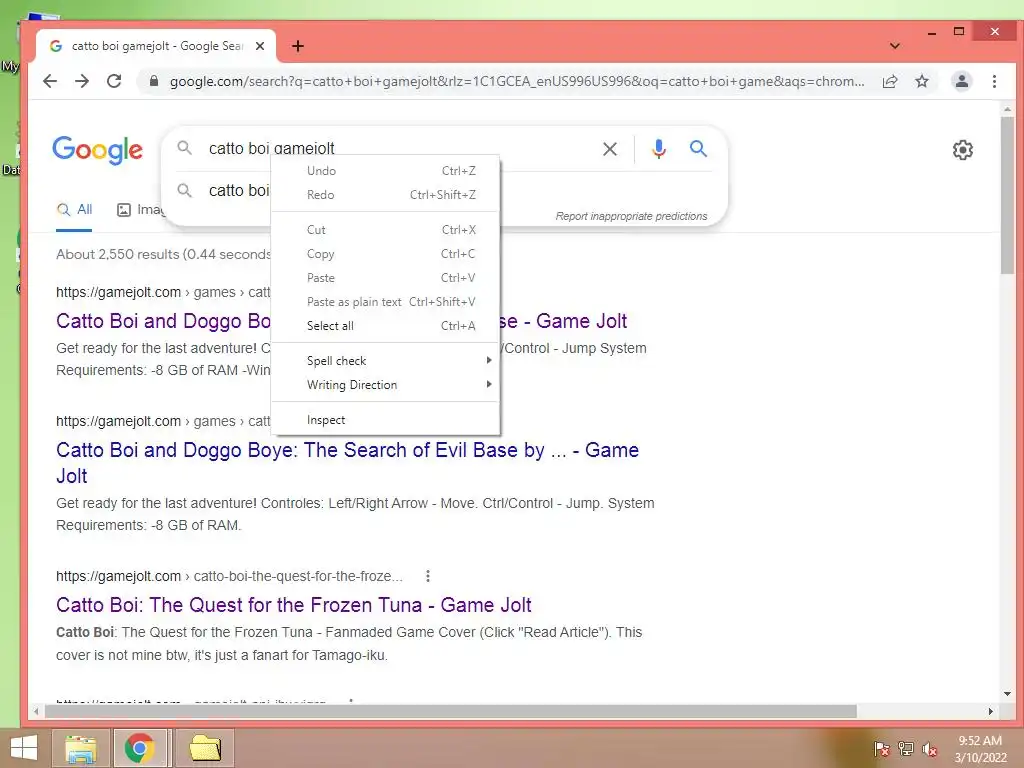Choose Paste as plain text

(385, 302)
